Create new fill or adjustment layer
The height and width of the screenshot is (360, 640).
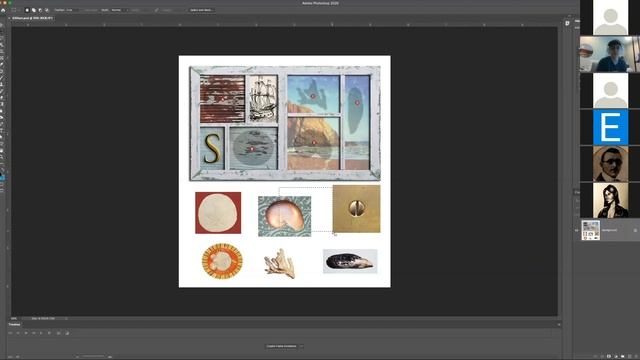616,356
